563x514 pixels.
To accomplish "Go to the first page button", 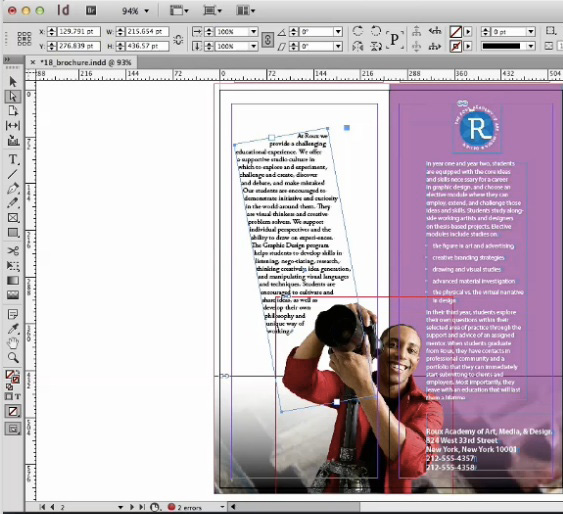I will [42, 507].
